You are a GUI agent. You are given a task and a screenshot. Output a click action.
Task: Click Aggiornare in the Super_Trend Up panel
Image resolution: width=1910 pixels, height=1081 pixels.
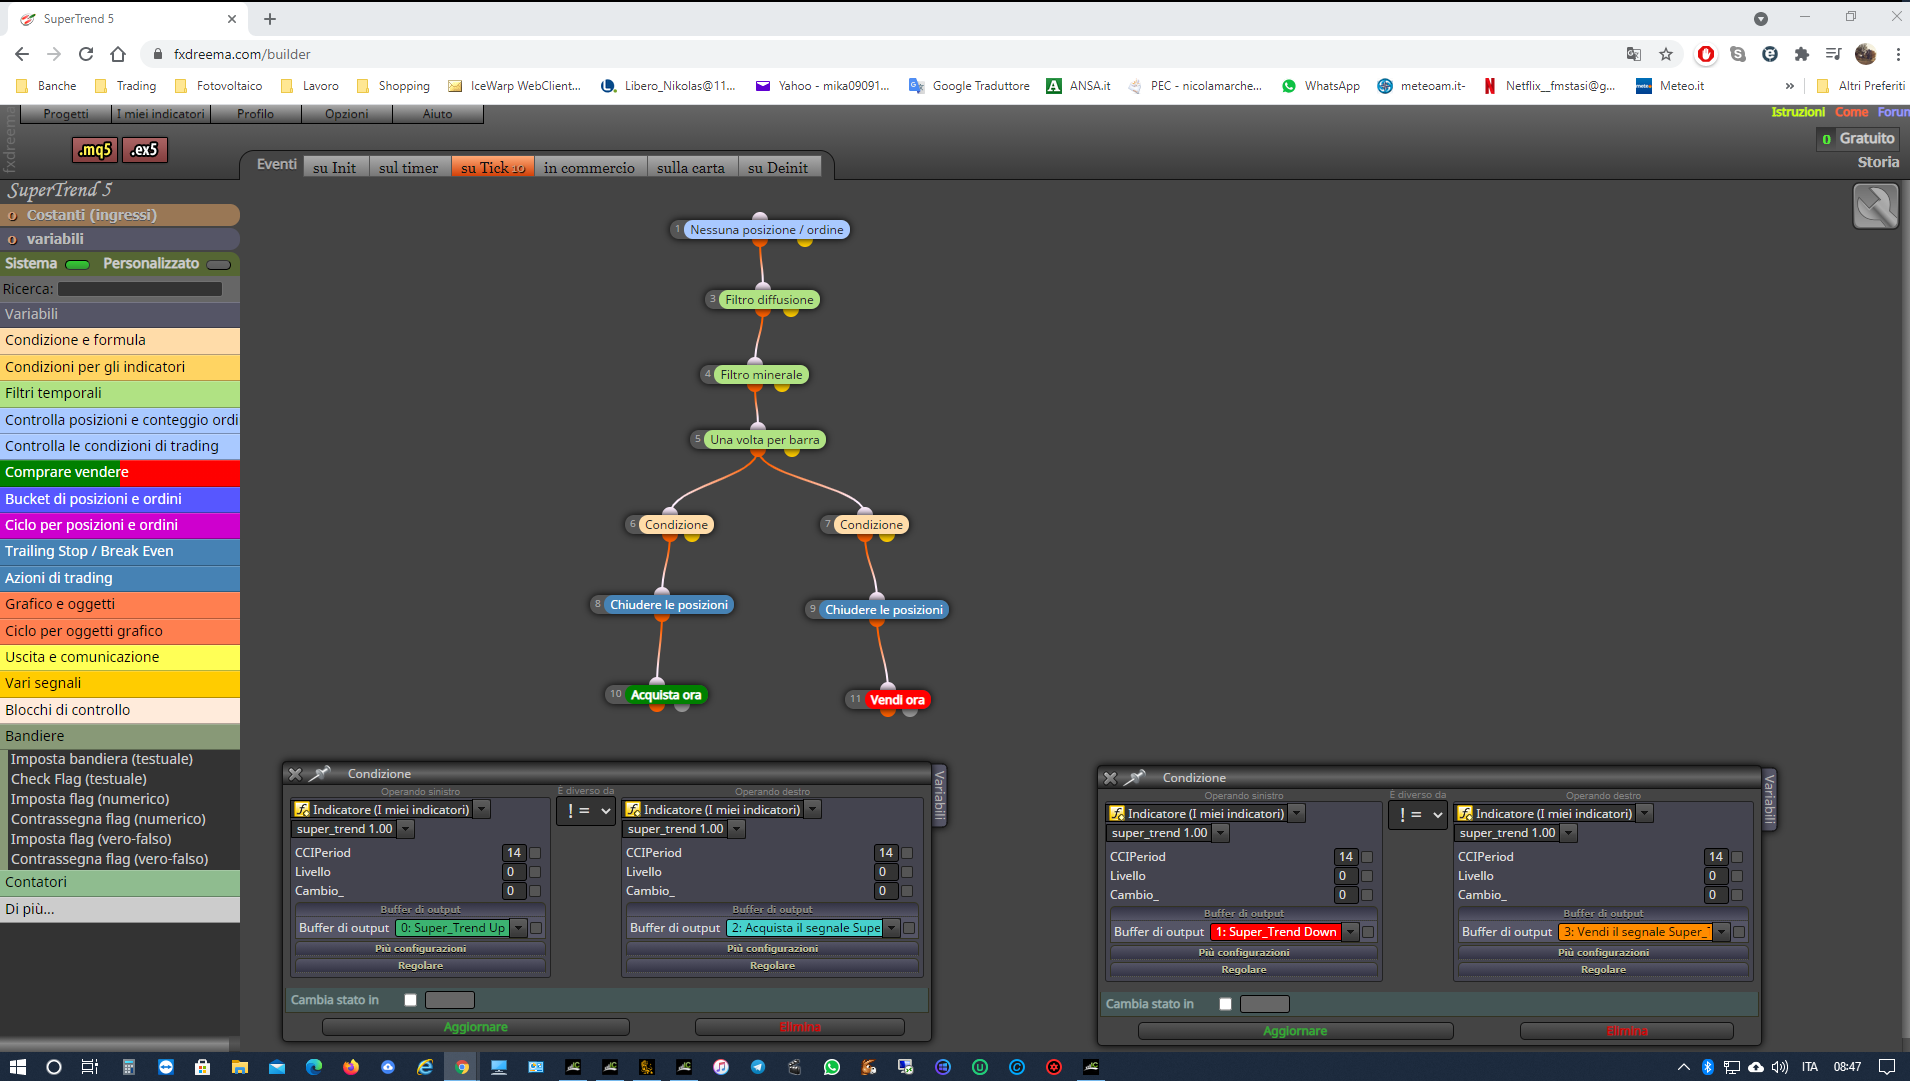476,1028
